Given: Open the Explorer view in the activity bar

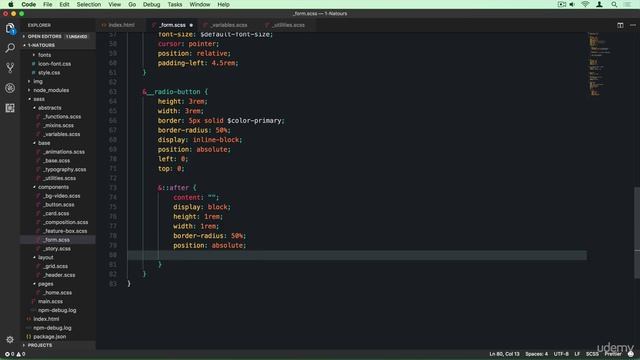Looking at the screenshot, I should [10, 28].
